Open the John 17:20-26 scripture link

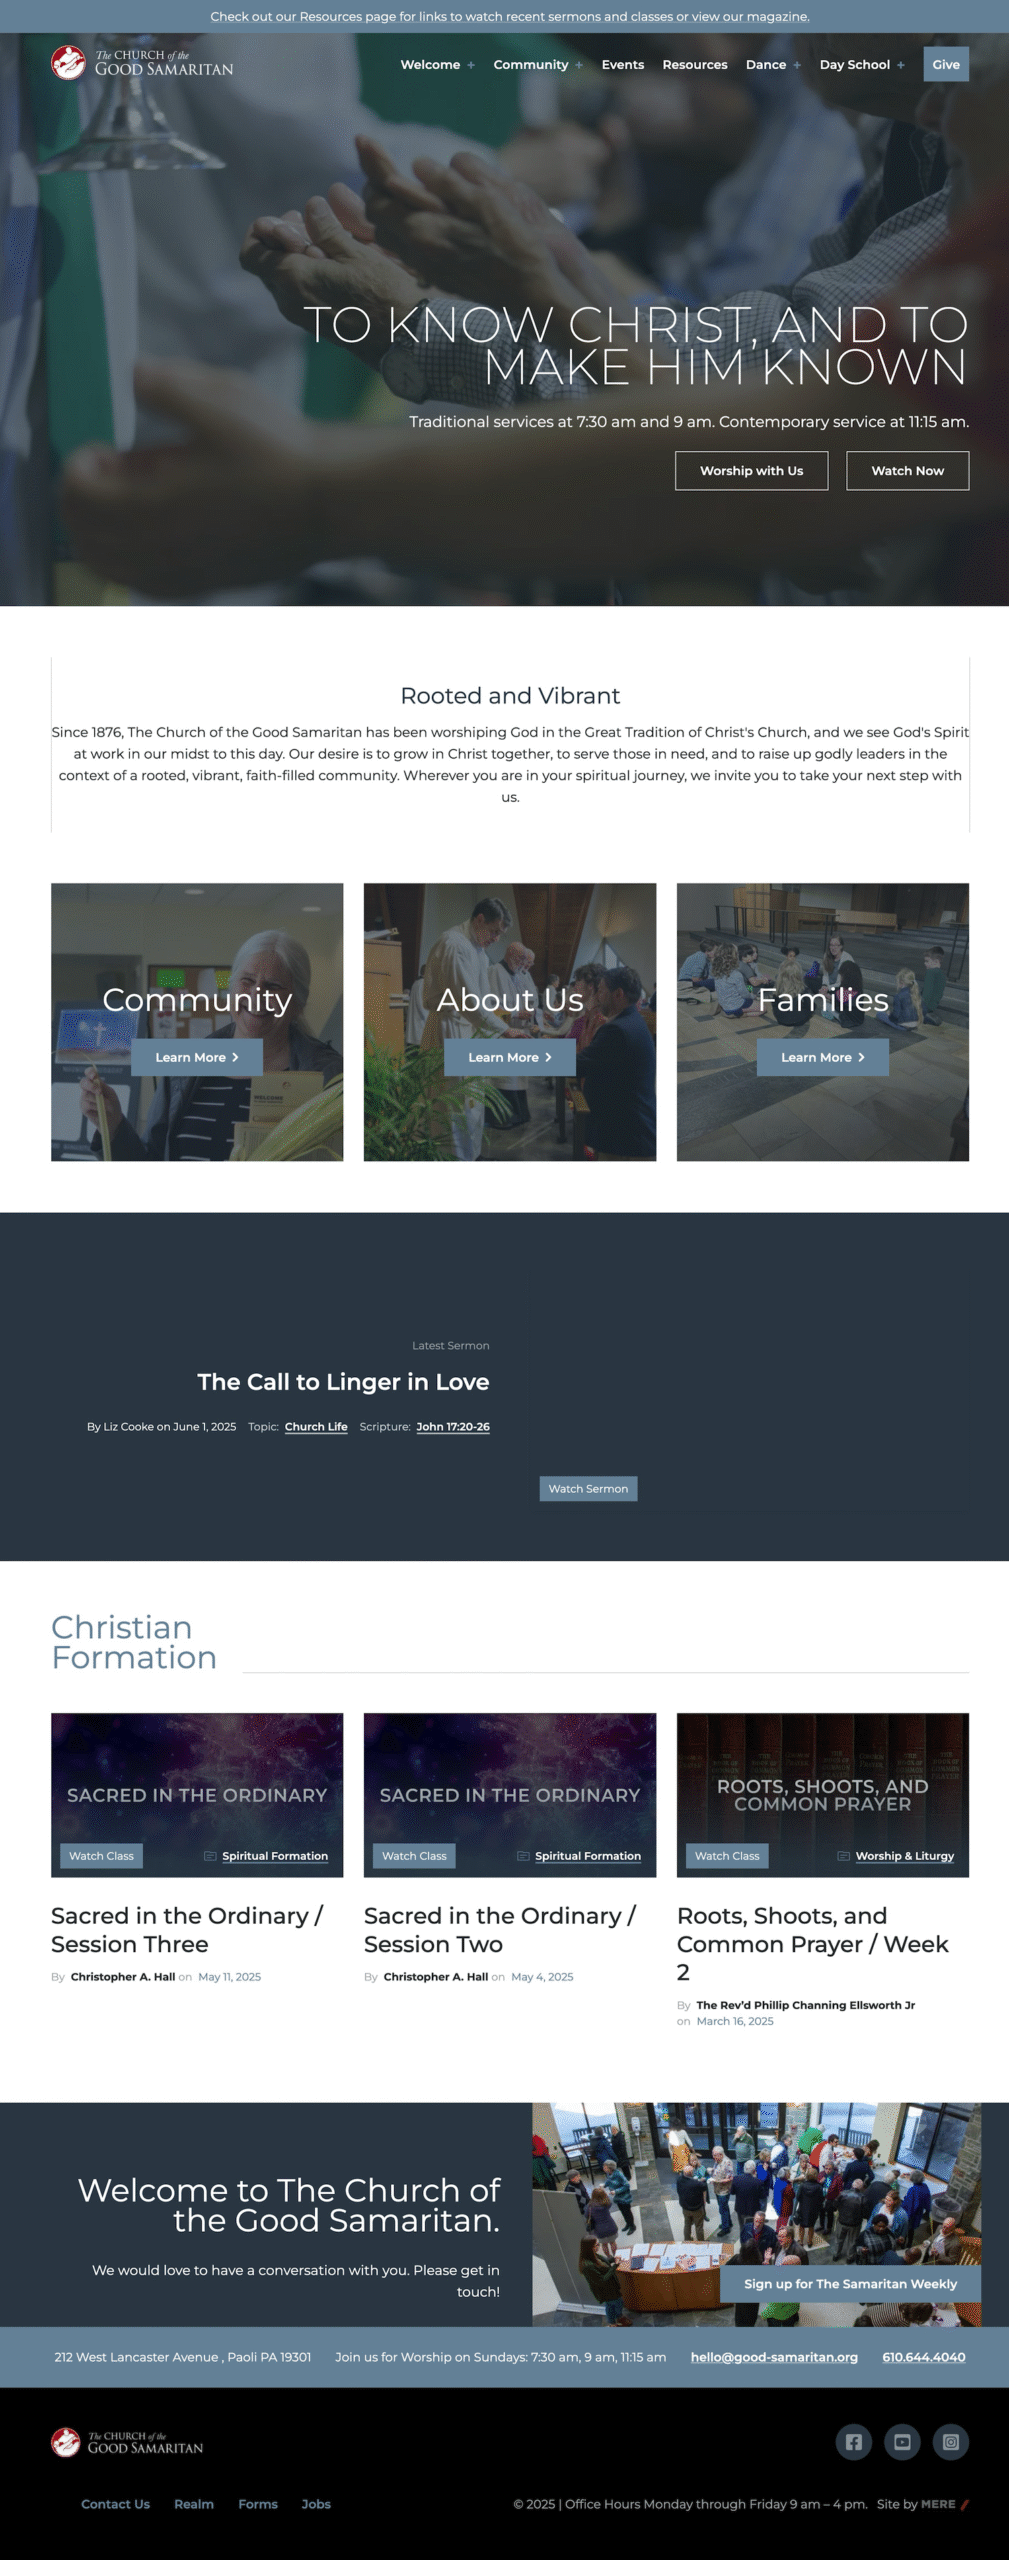(x=453, y=1427)
